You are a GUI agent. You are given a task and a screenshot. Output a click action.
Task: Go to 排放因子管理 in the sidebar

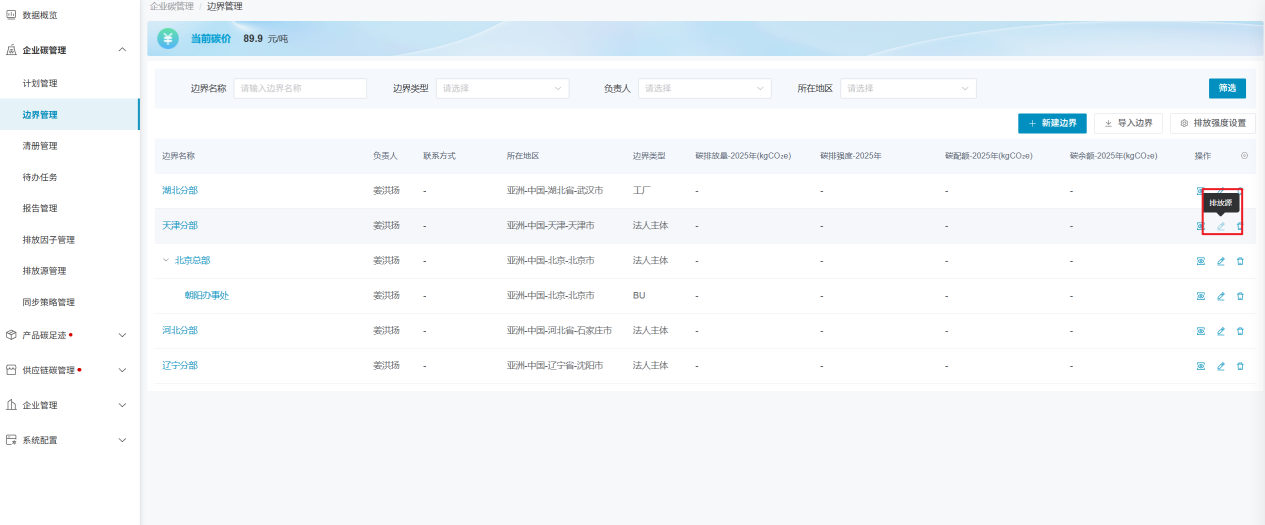[49, 240]
